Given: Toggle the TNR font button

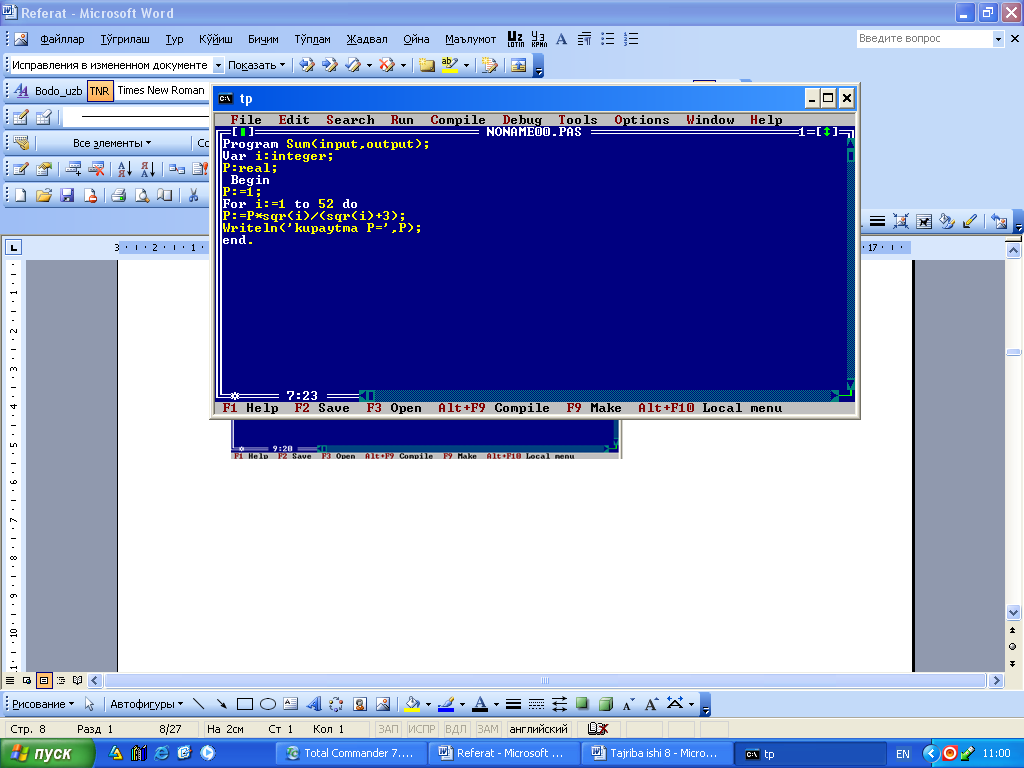Looking at the screenshot, I should (99, 91).
